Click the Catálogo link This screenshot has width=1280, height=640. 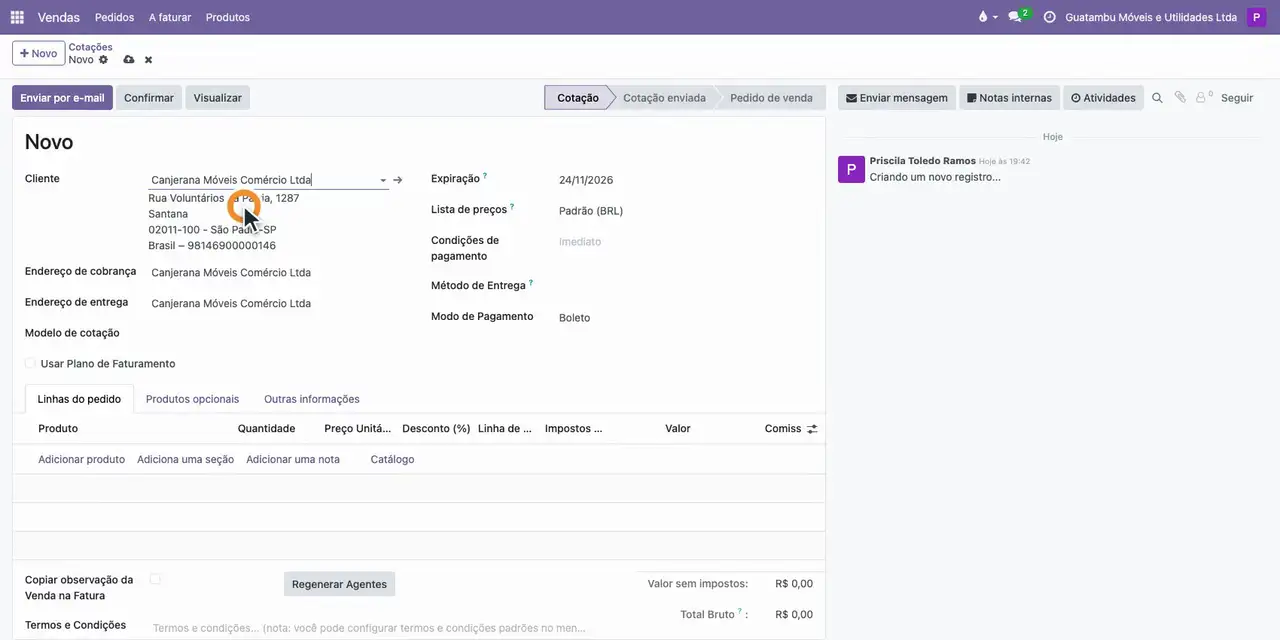tap(392, 460)
